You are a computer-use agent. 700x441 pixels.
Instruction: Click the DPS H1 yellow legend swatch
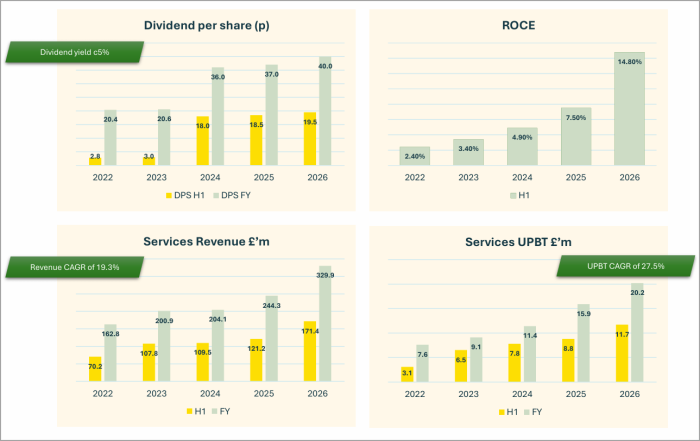[169, 196]
